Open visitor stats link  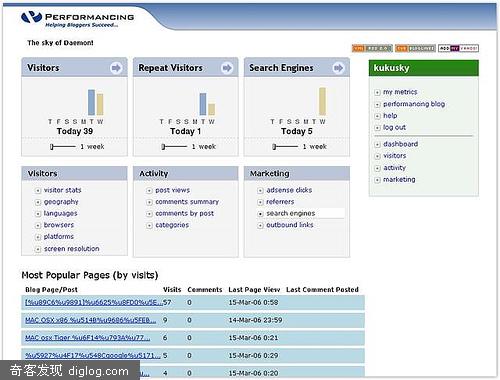pos(63,190)
